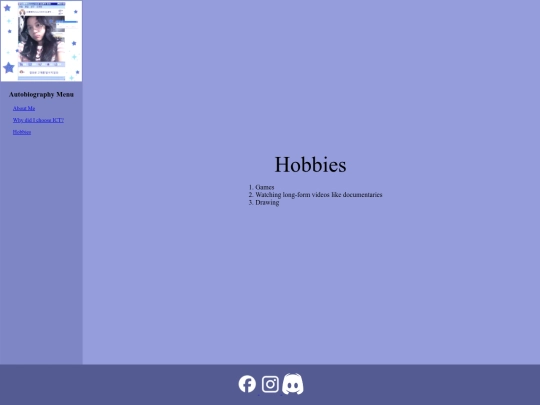Open the 'Why did I choose ICT?' link
Viewport: 540px width, 405px height.
click(x=38, y=120)
